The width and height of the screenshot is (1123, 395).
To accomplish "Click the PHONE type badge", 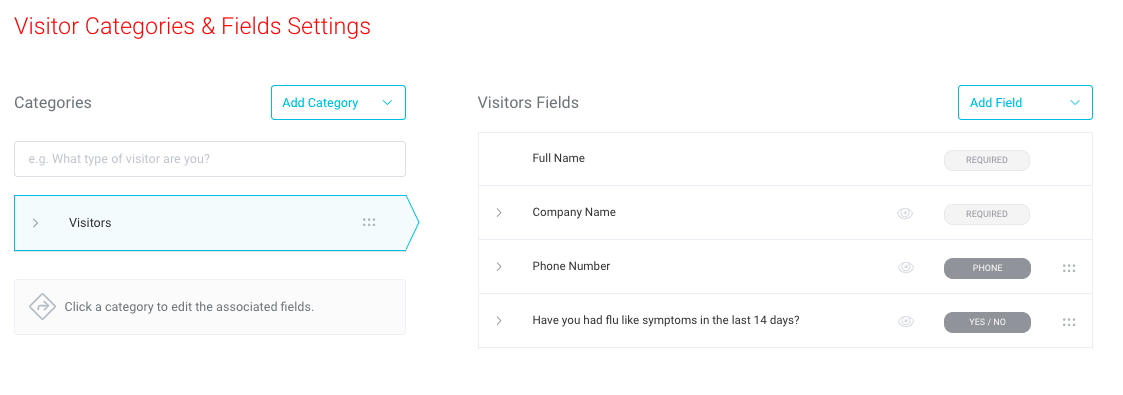I will pyautogui.click(x=987, y=268).
